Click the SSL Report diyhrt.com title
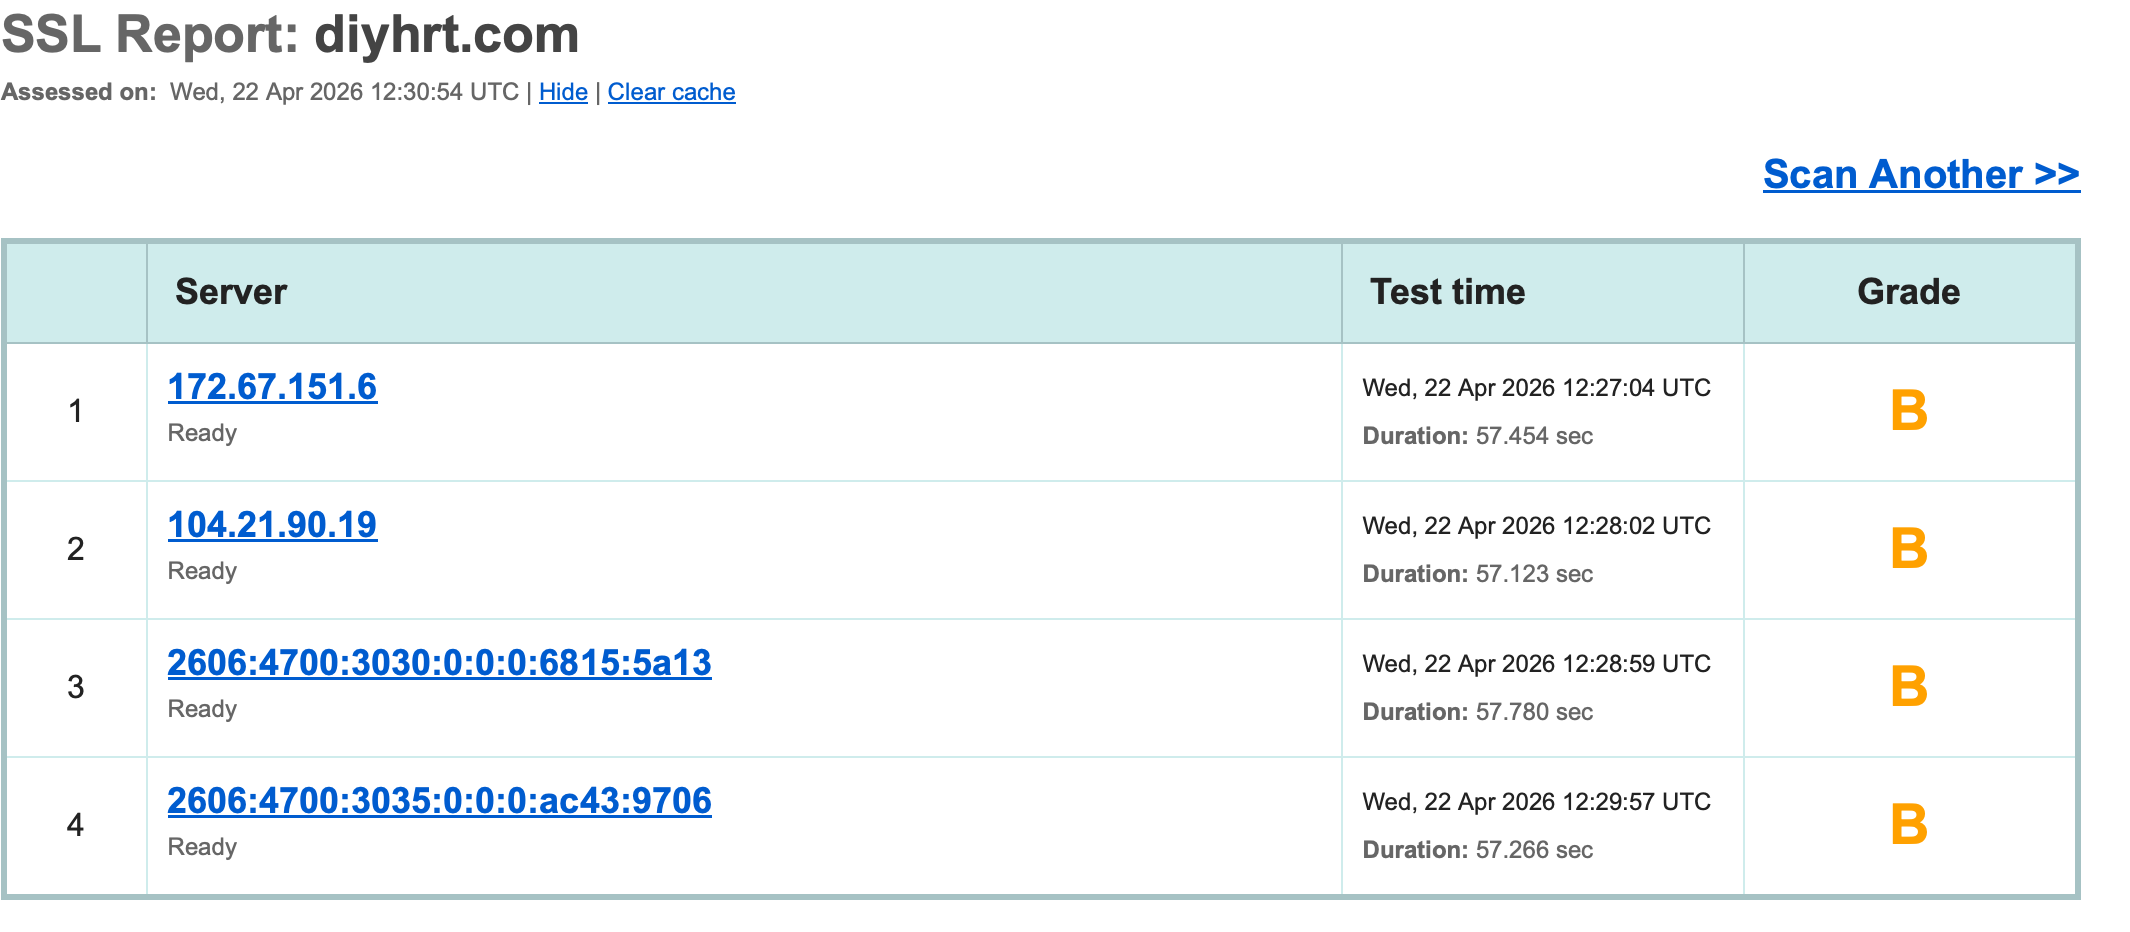 point(291,35)
